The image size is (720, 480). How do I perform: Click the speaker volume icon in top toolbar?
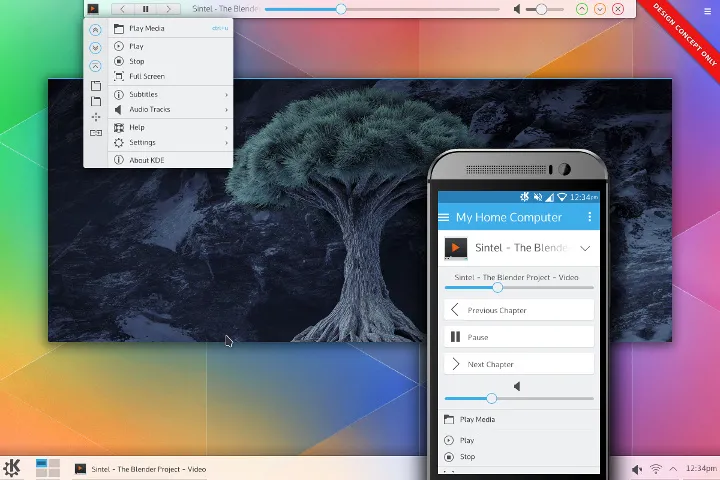tap(518, 9)
